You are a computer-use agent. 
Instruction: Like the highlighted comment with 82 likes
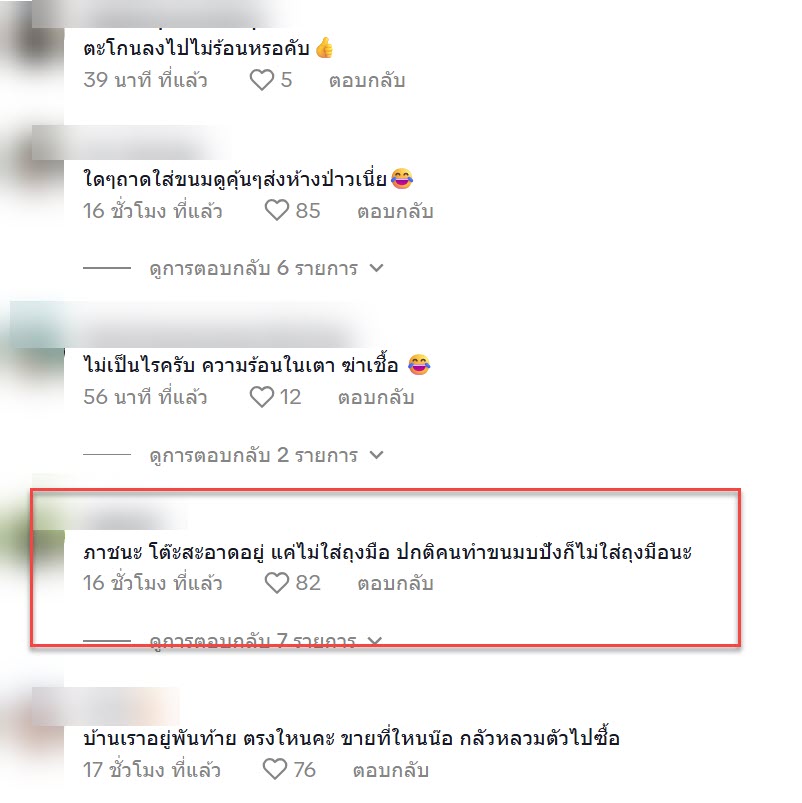(x=277, y=583)
